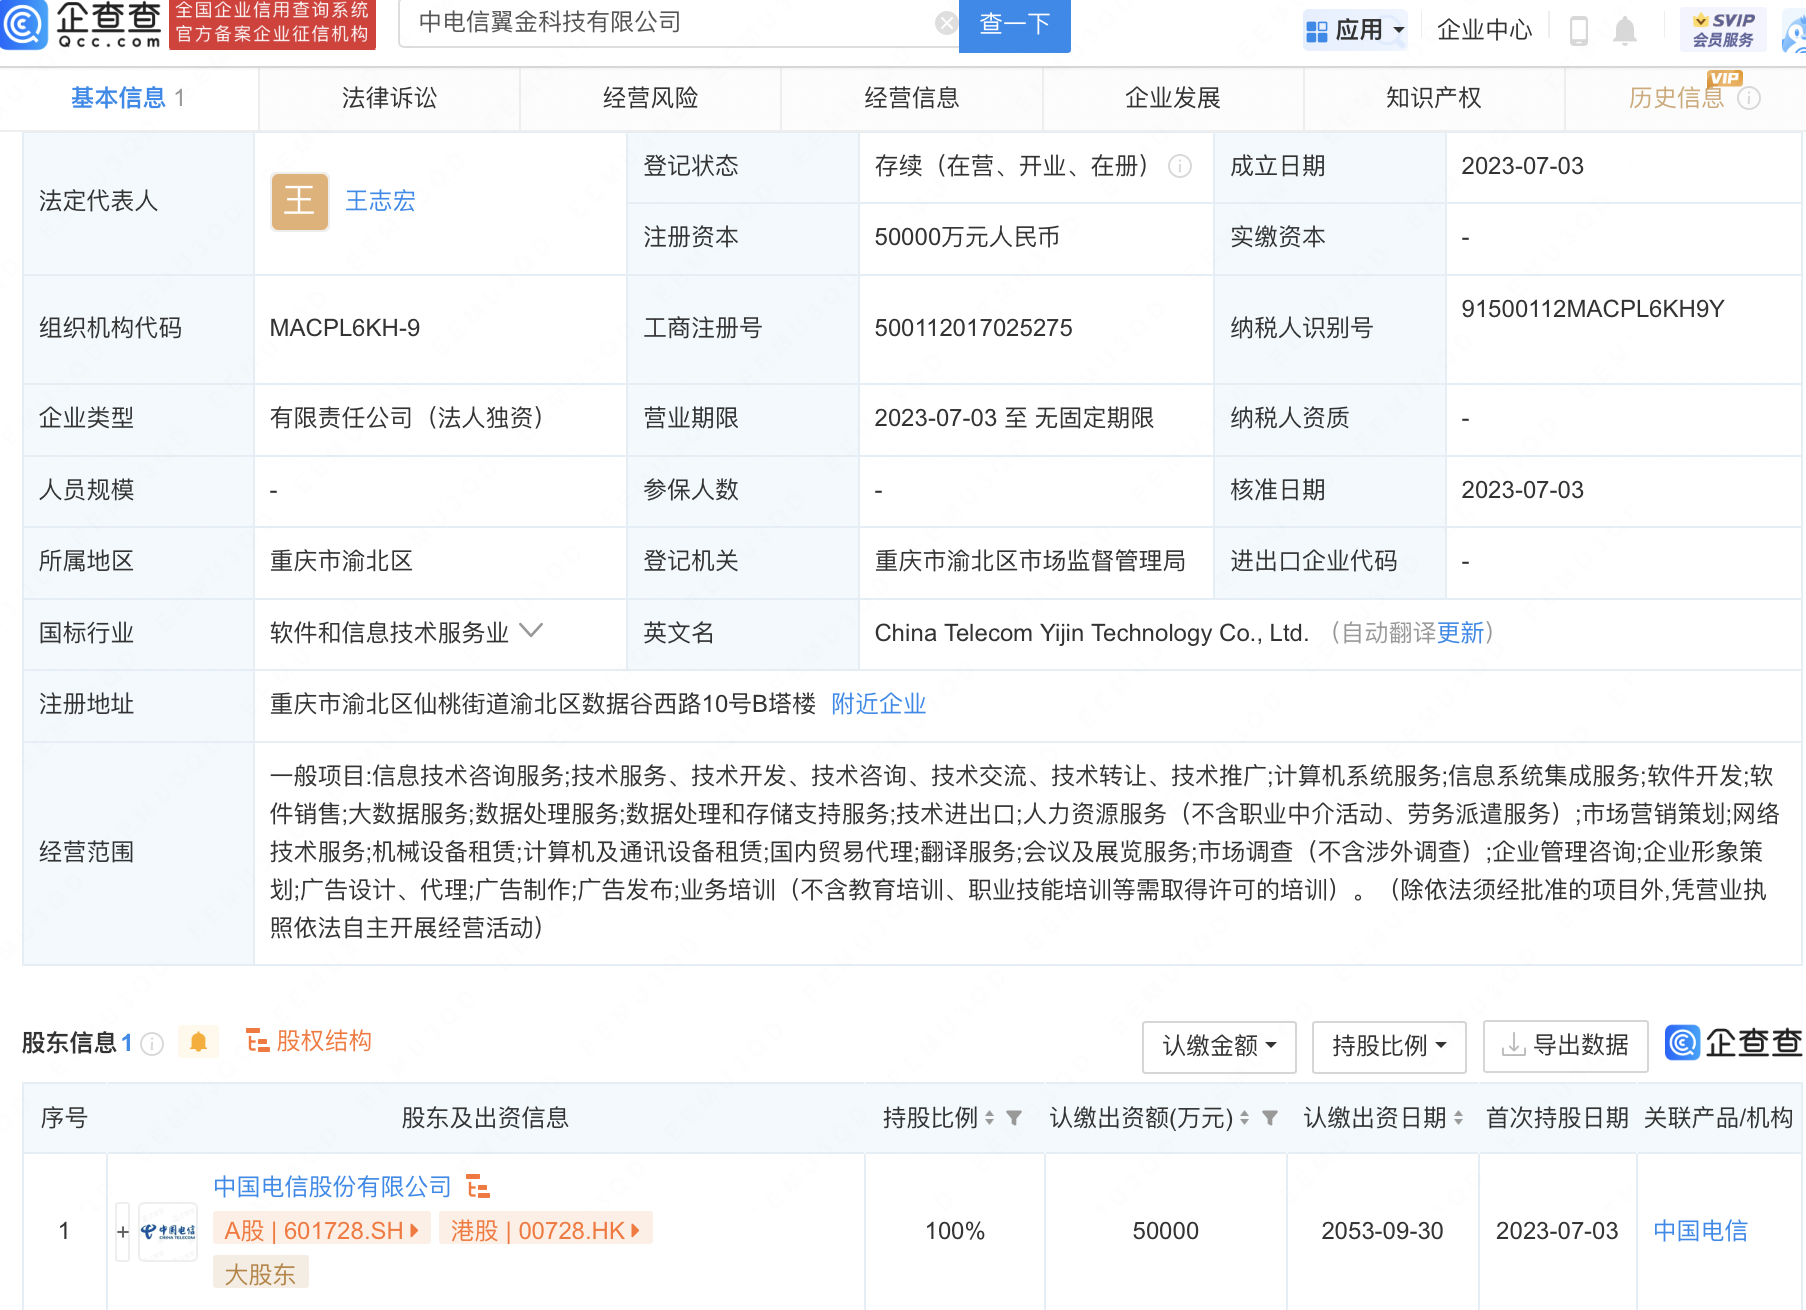The width and height of the screenshot is (1806, 1310).
Task: Switch to 法律诉讼 tab
Action: point(389,98)
